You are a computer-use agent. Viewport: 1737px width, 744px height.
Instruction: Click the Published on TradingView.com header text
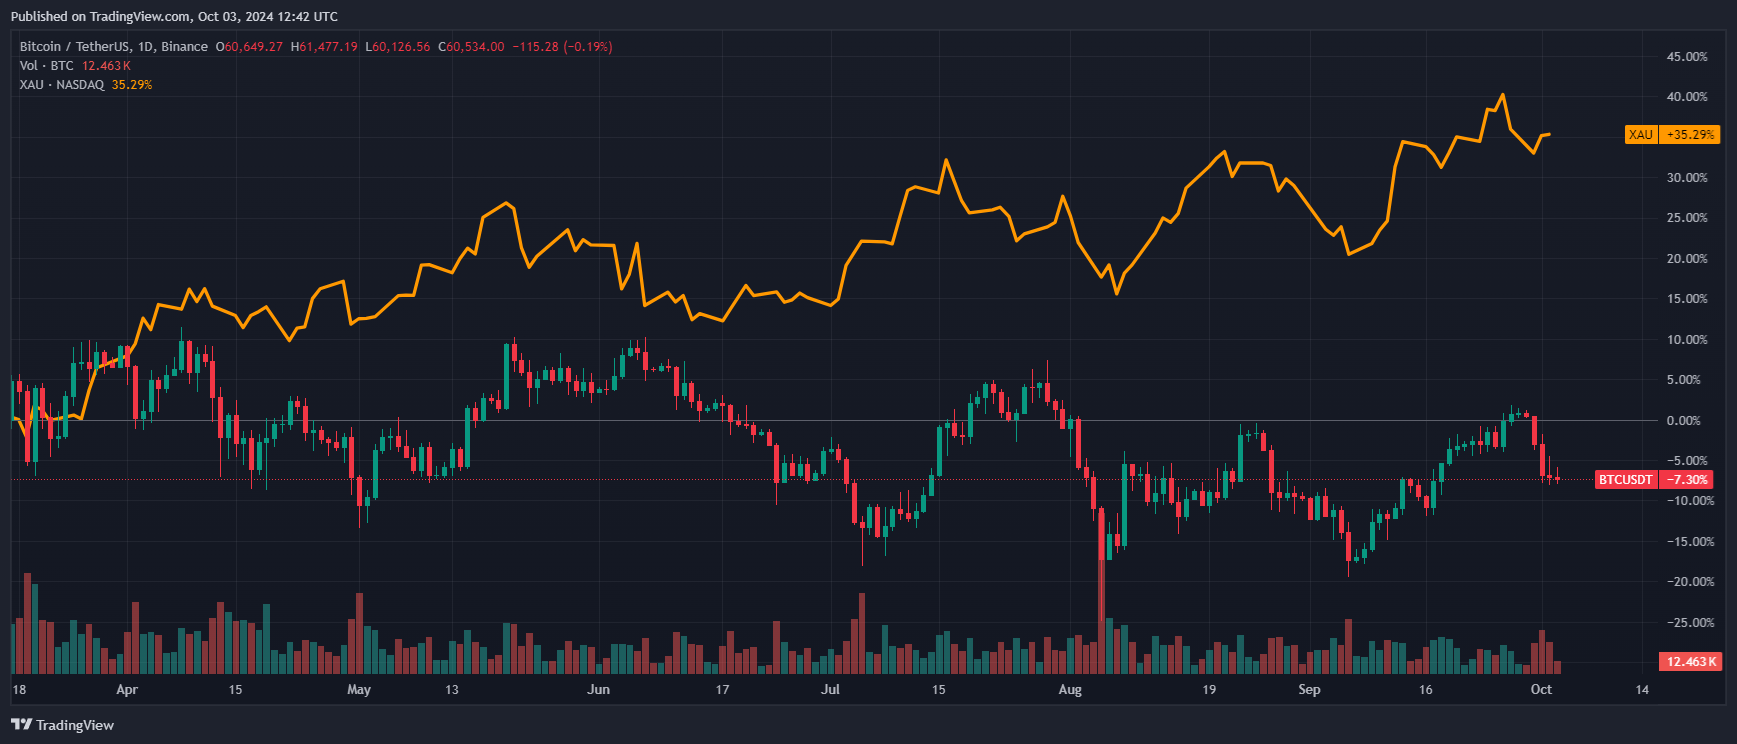[x=174, y=17]
